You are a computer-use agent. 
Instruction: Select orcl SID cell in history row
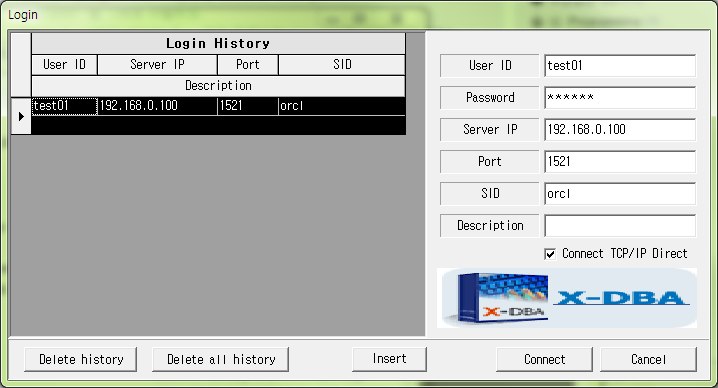[342, 106]
